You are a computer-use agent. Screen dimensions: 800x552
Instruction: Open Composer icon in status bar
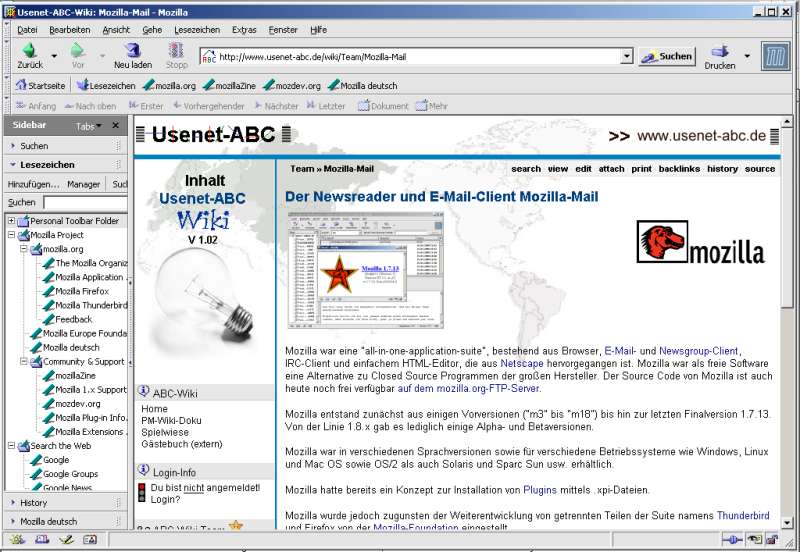pyautogui.click(x=66, y=541)
